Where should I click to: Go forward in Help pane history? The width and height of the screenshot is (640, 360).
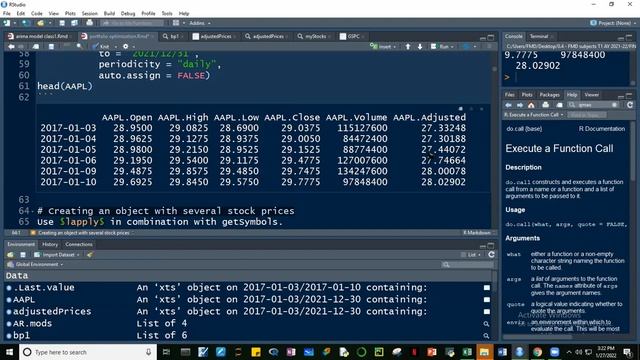click(x=520, y=105)
